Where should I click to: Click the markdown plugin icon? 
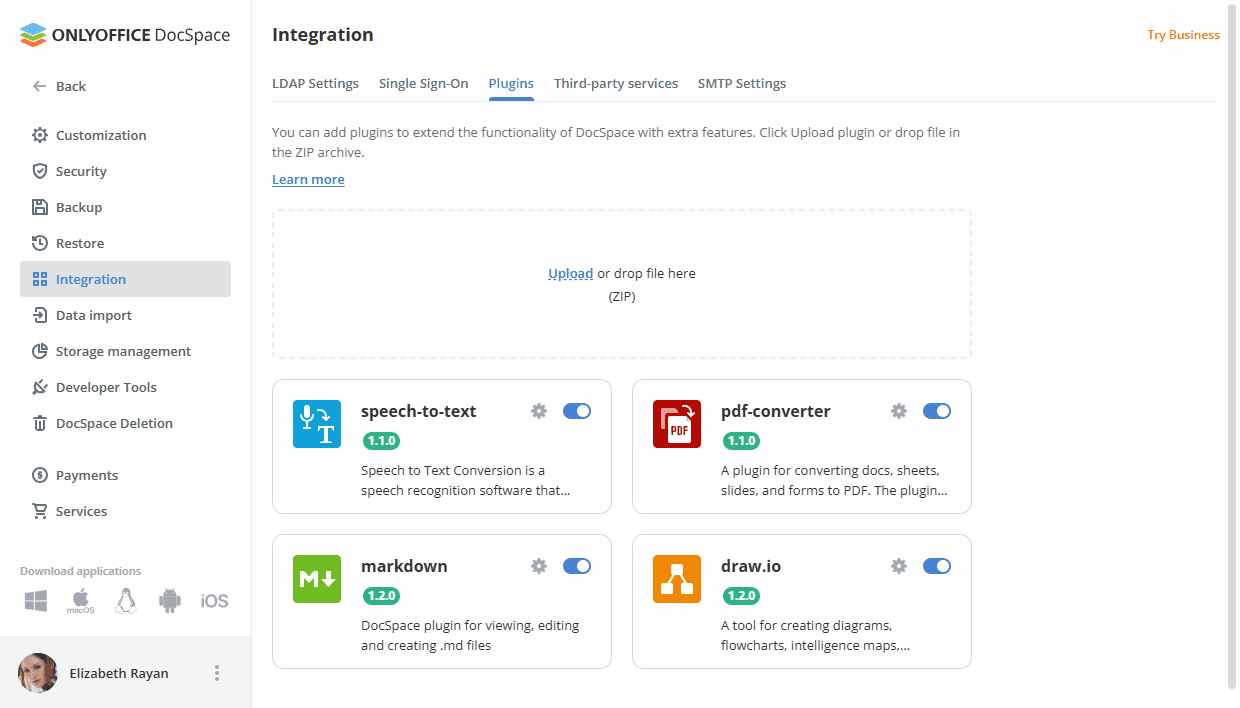pos(316,579)
